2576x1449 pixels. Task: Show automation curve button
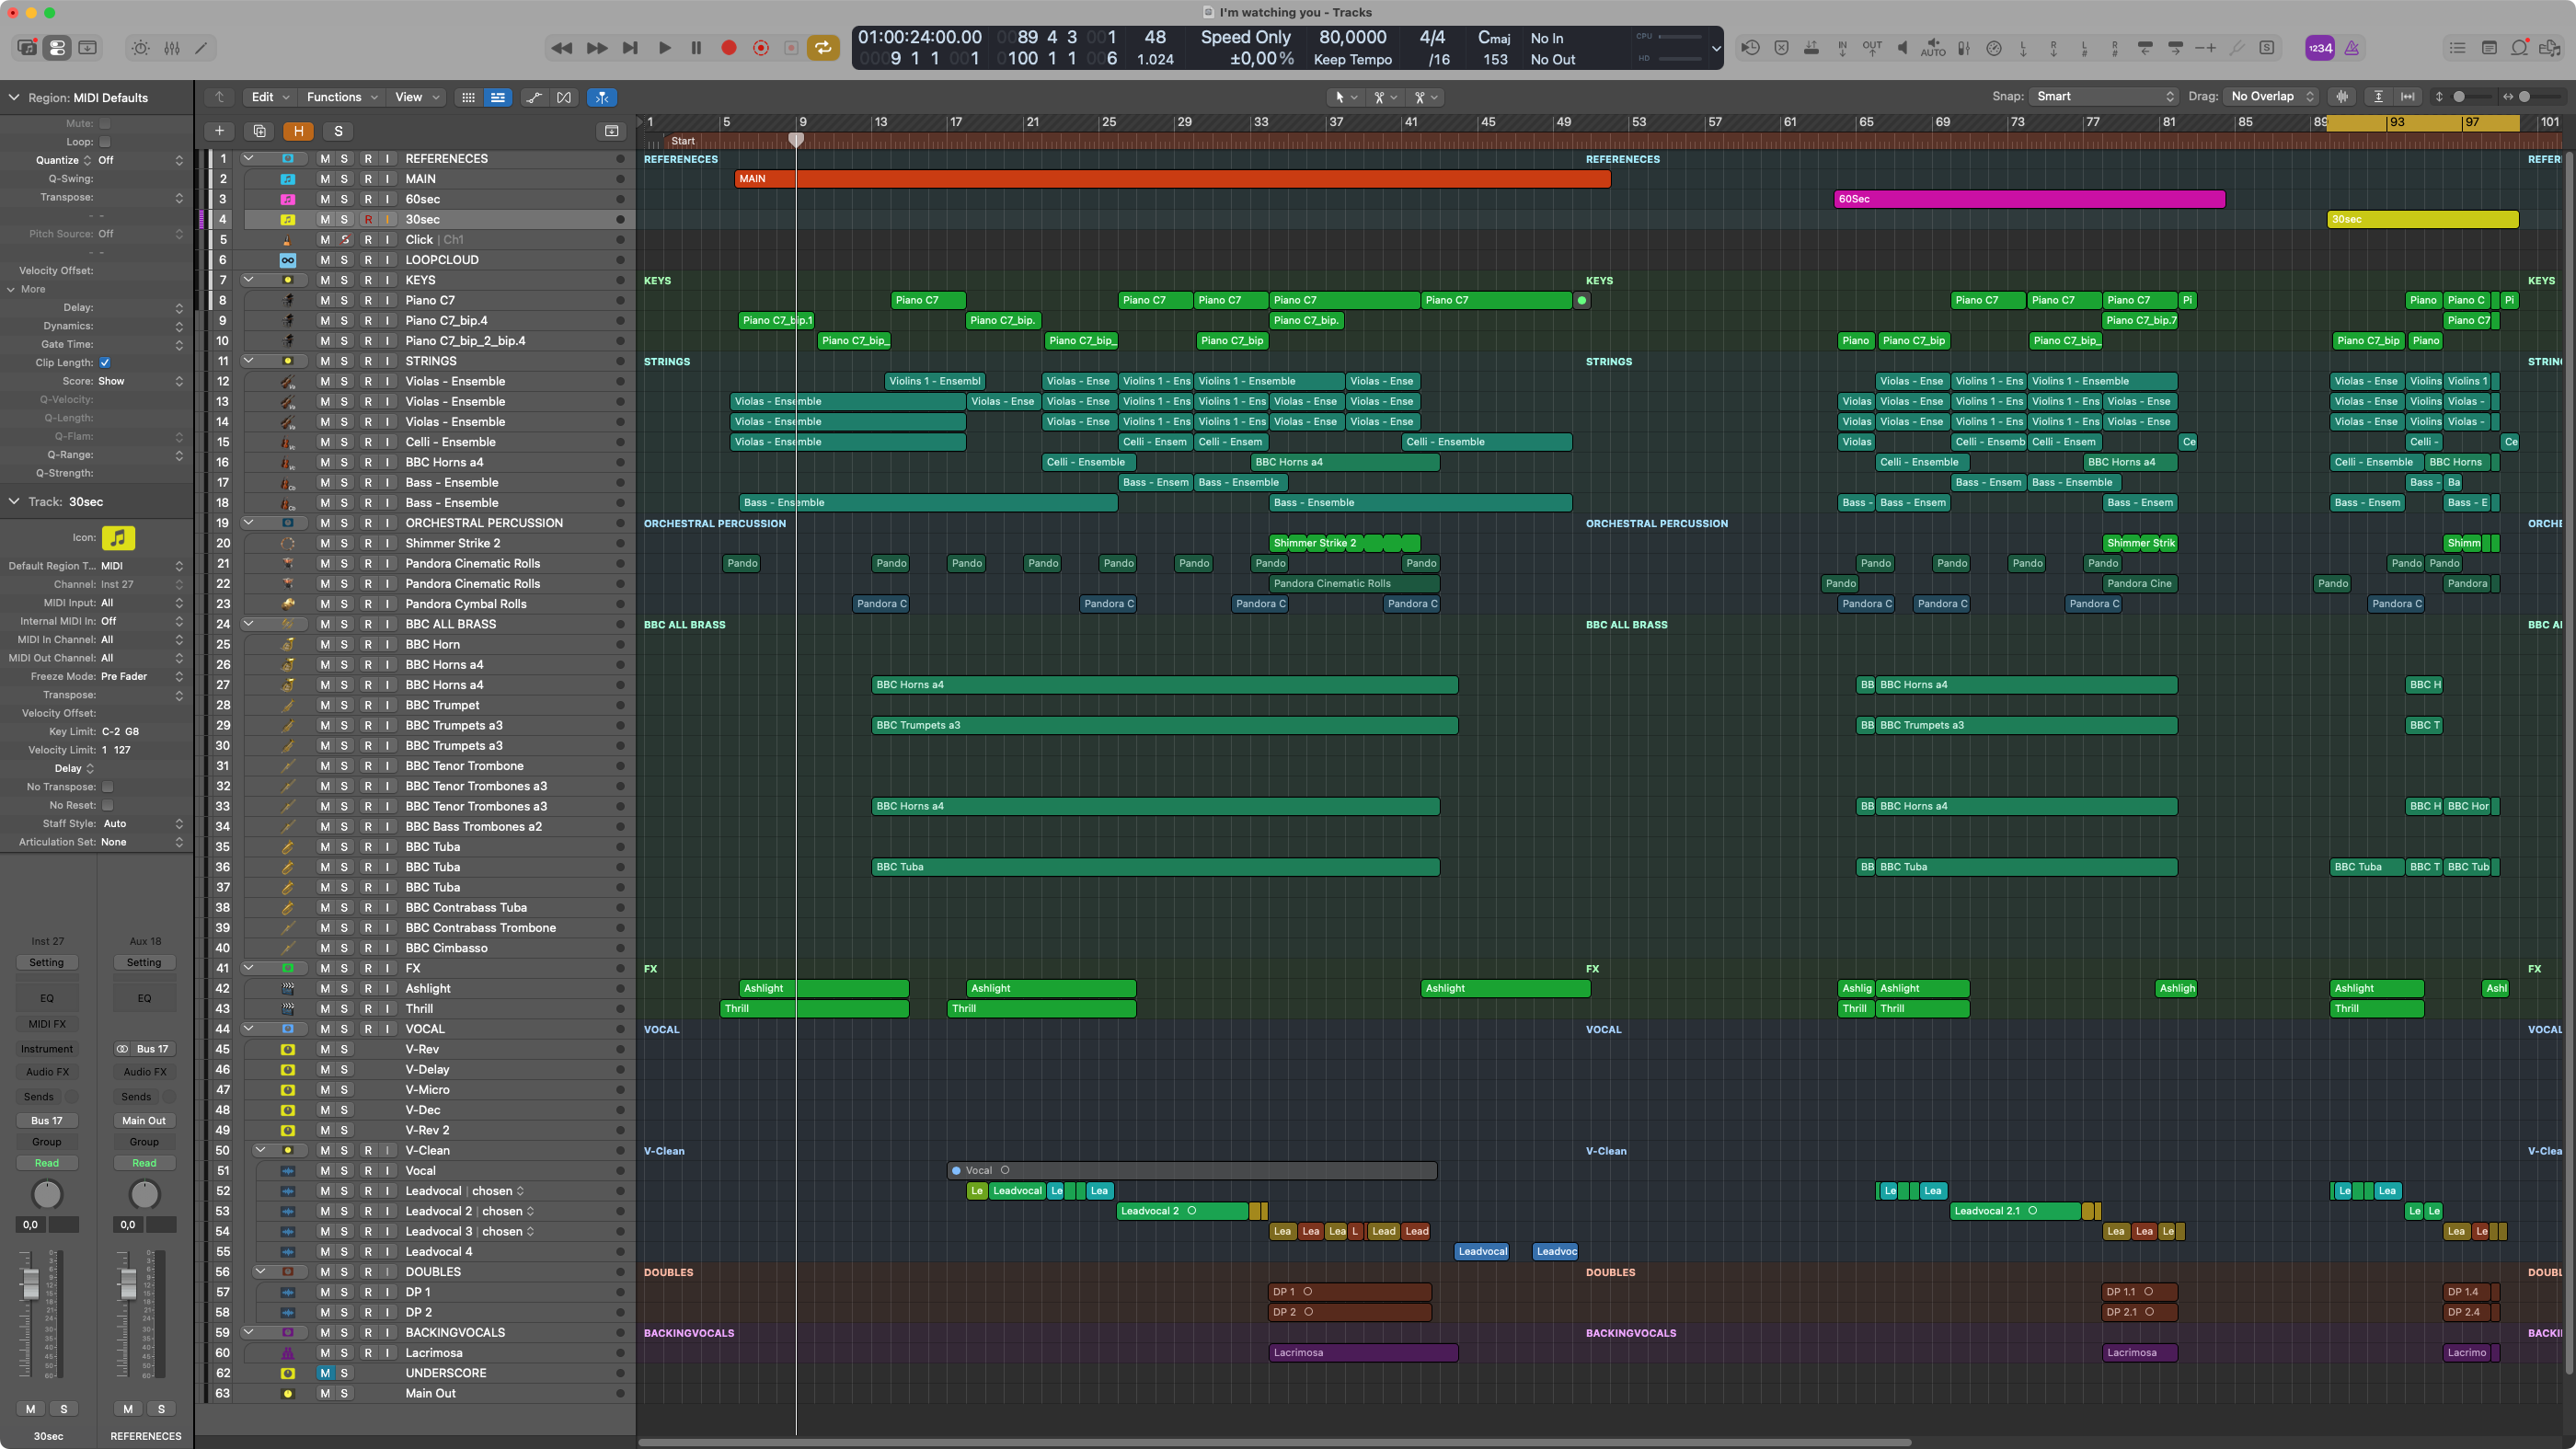[x=534, y=97]
